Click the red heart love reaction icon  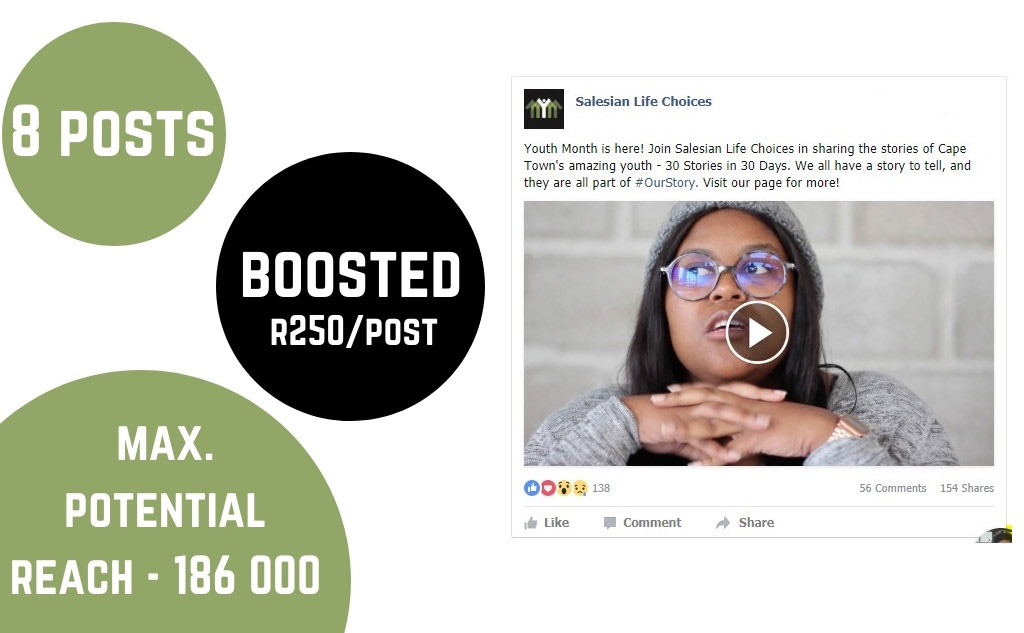(548, 488)
